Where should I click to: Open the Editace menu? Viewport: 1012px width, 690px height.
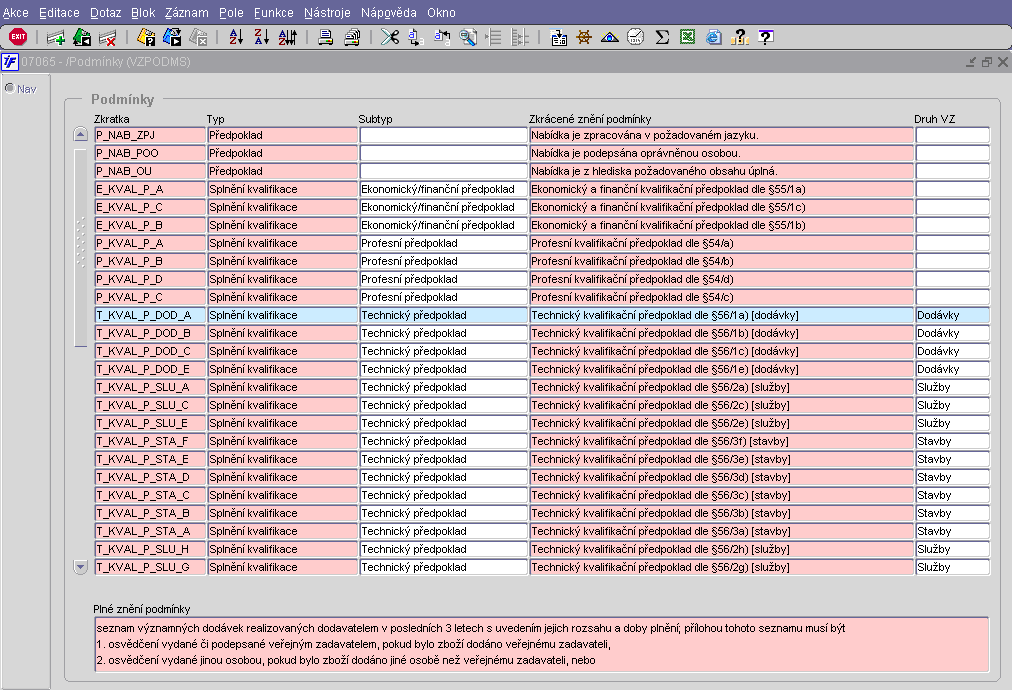click(x=59, y=13)
